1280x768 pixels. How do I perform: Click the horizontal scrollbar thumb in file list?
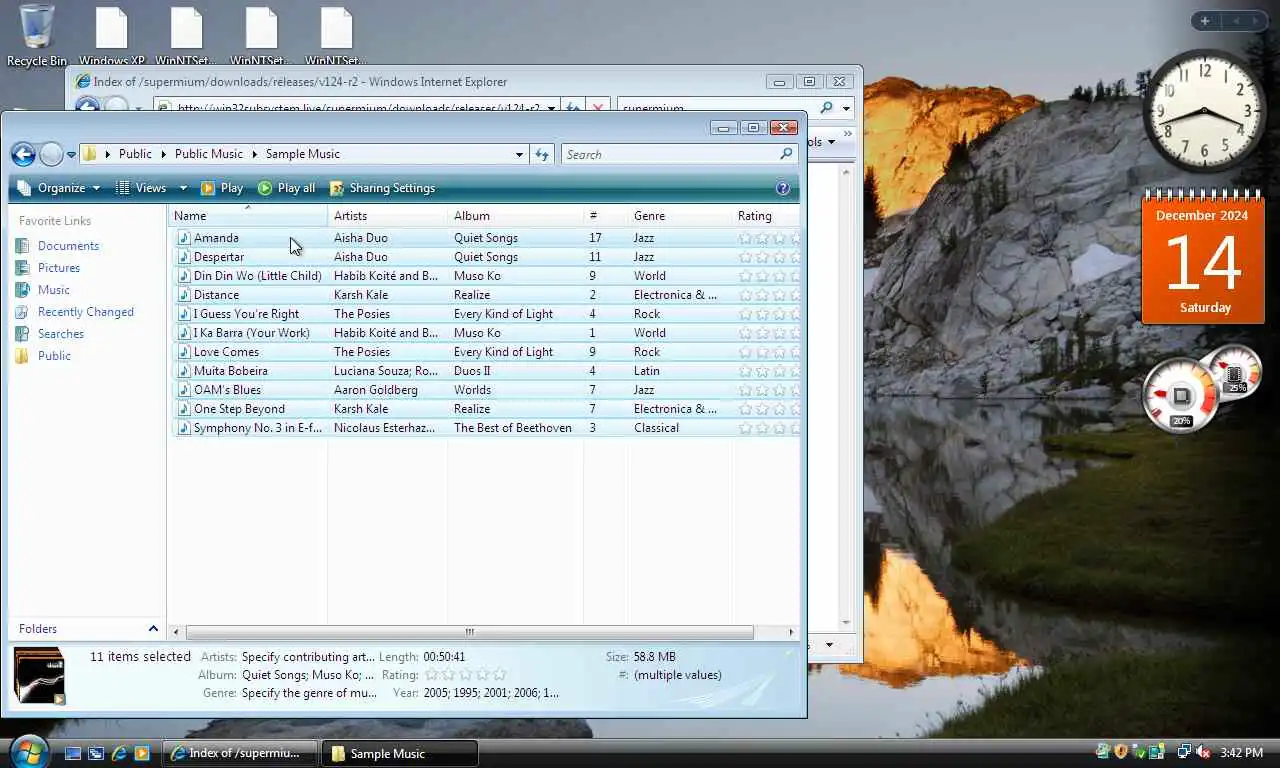pyautogui.click(x=469, y=632)
